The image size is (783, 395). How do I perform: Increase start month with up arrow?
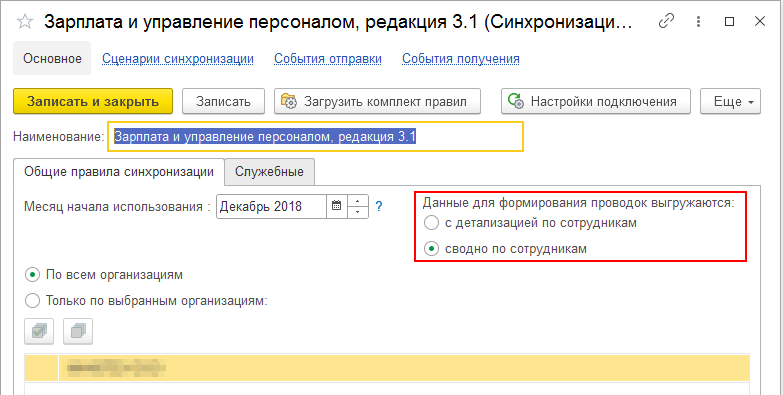click(358, 201)
